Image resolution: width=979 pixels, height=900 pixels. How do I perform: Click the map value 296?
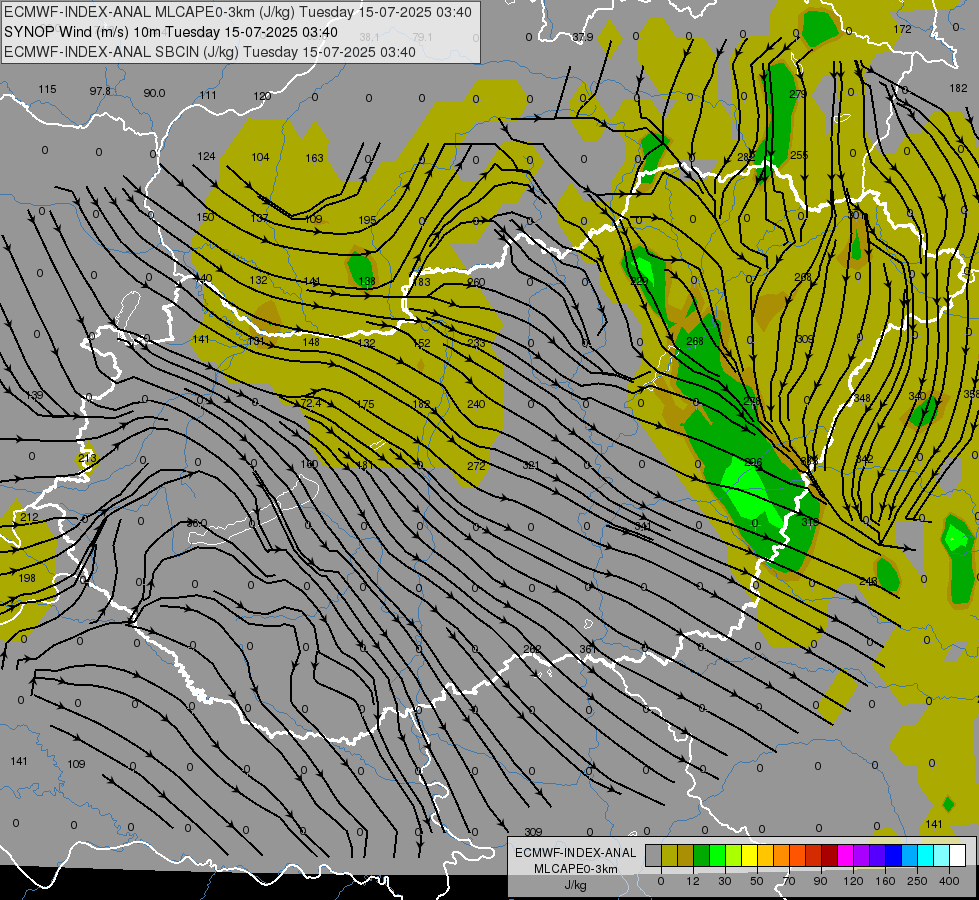click(x=754, y=462)
